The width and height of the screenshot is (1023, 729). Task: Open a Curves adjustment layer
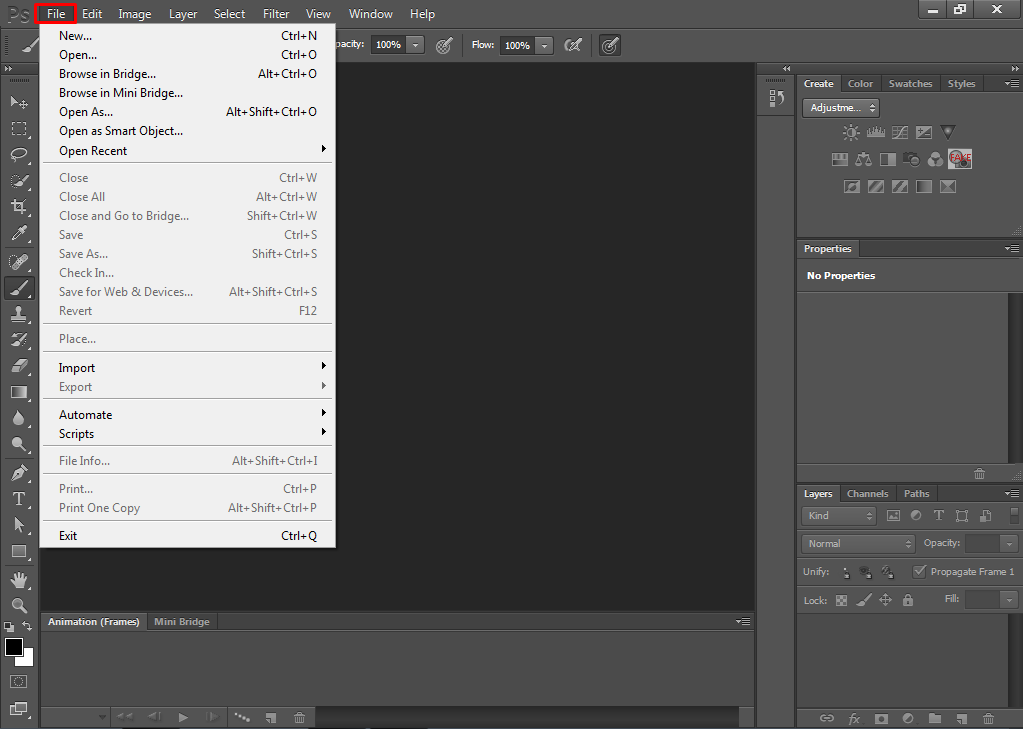899,132
